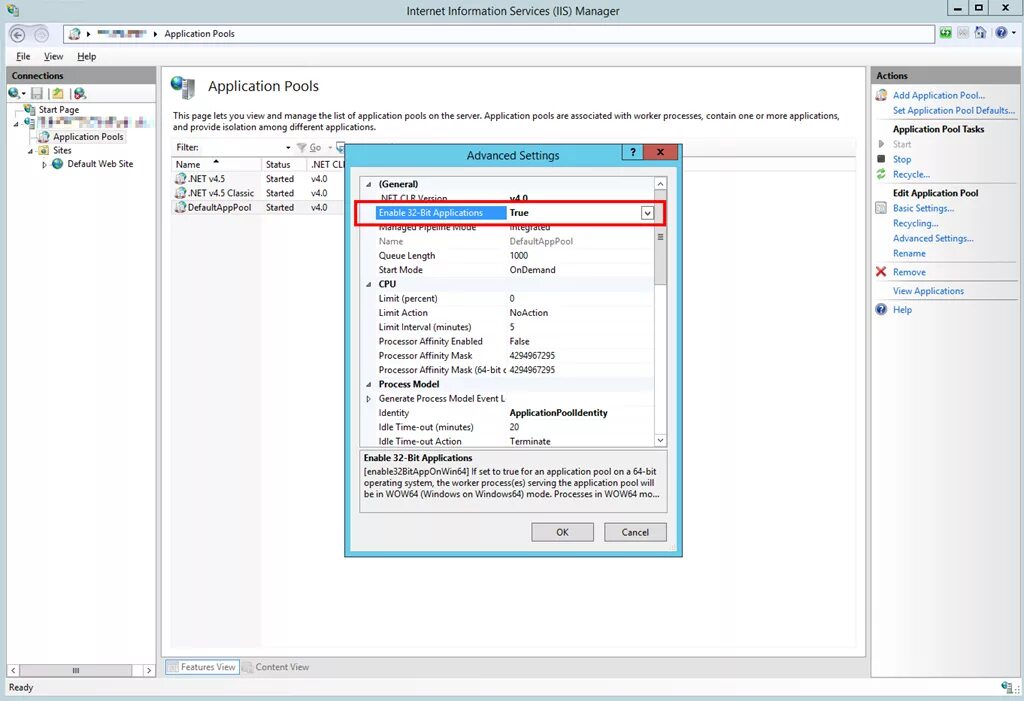This screenshot has width=1024, height=701.
Task: Open the View menu
Action: click(53, 56)
